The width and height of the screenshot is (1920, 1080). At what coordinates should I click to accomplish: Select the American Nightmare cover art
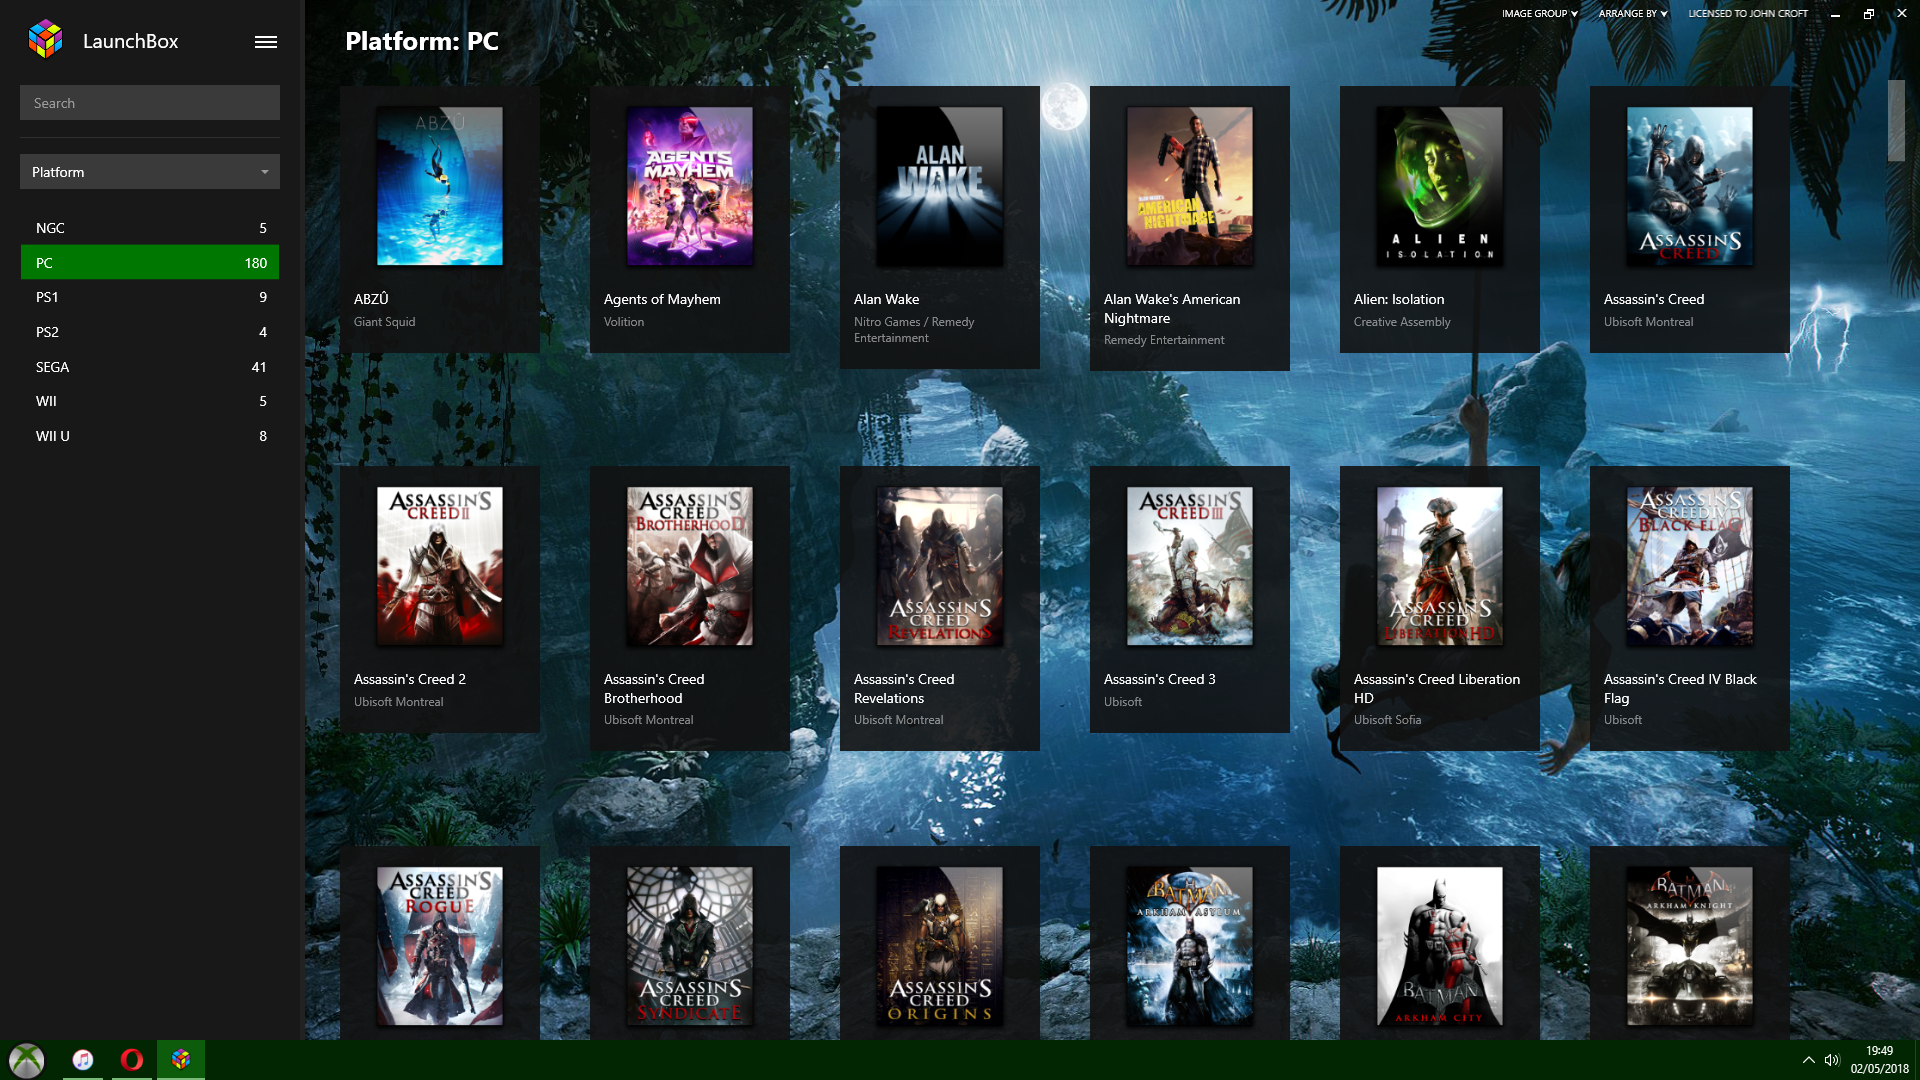pos(1190,186)
